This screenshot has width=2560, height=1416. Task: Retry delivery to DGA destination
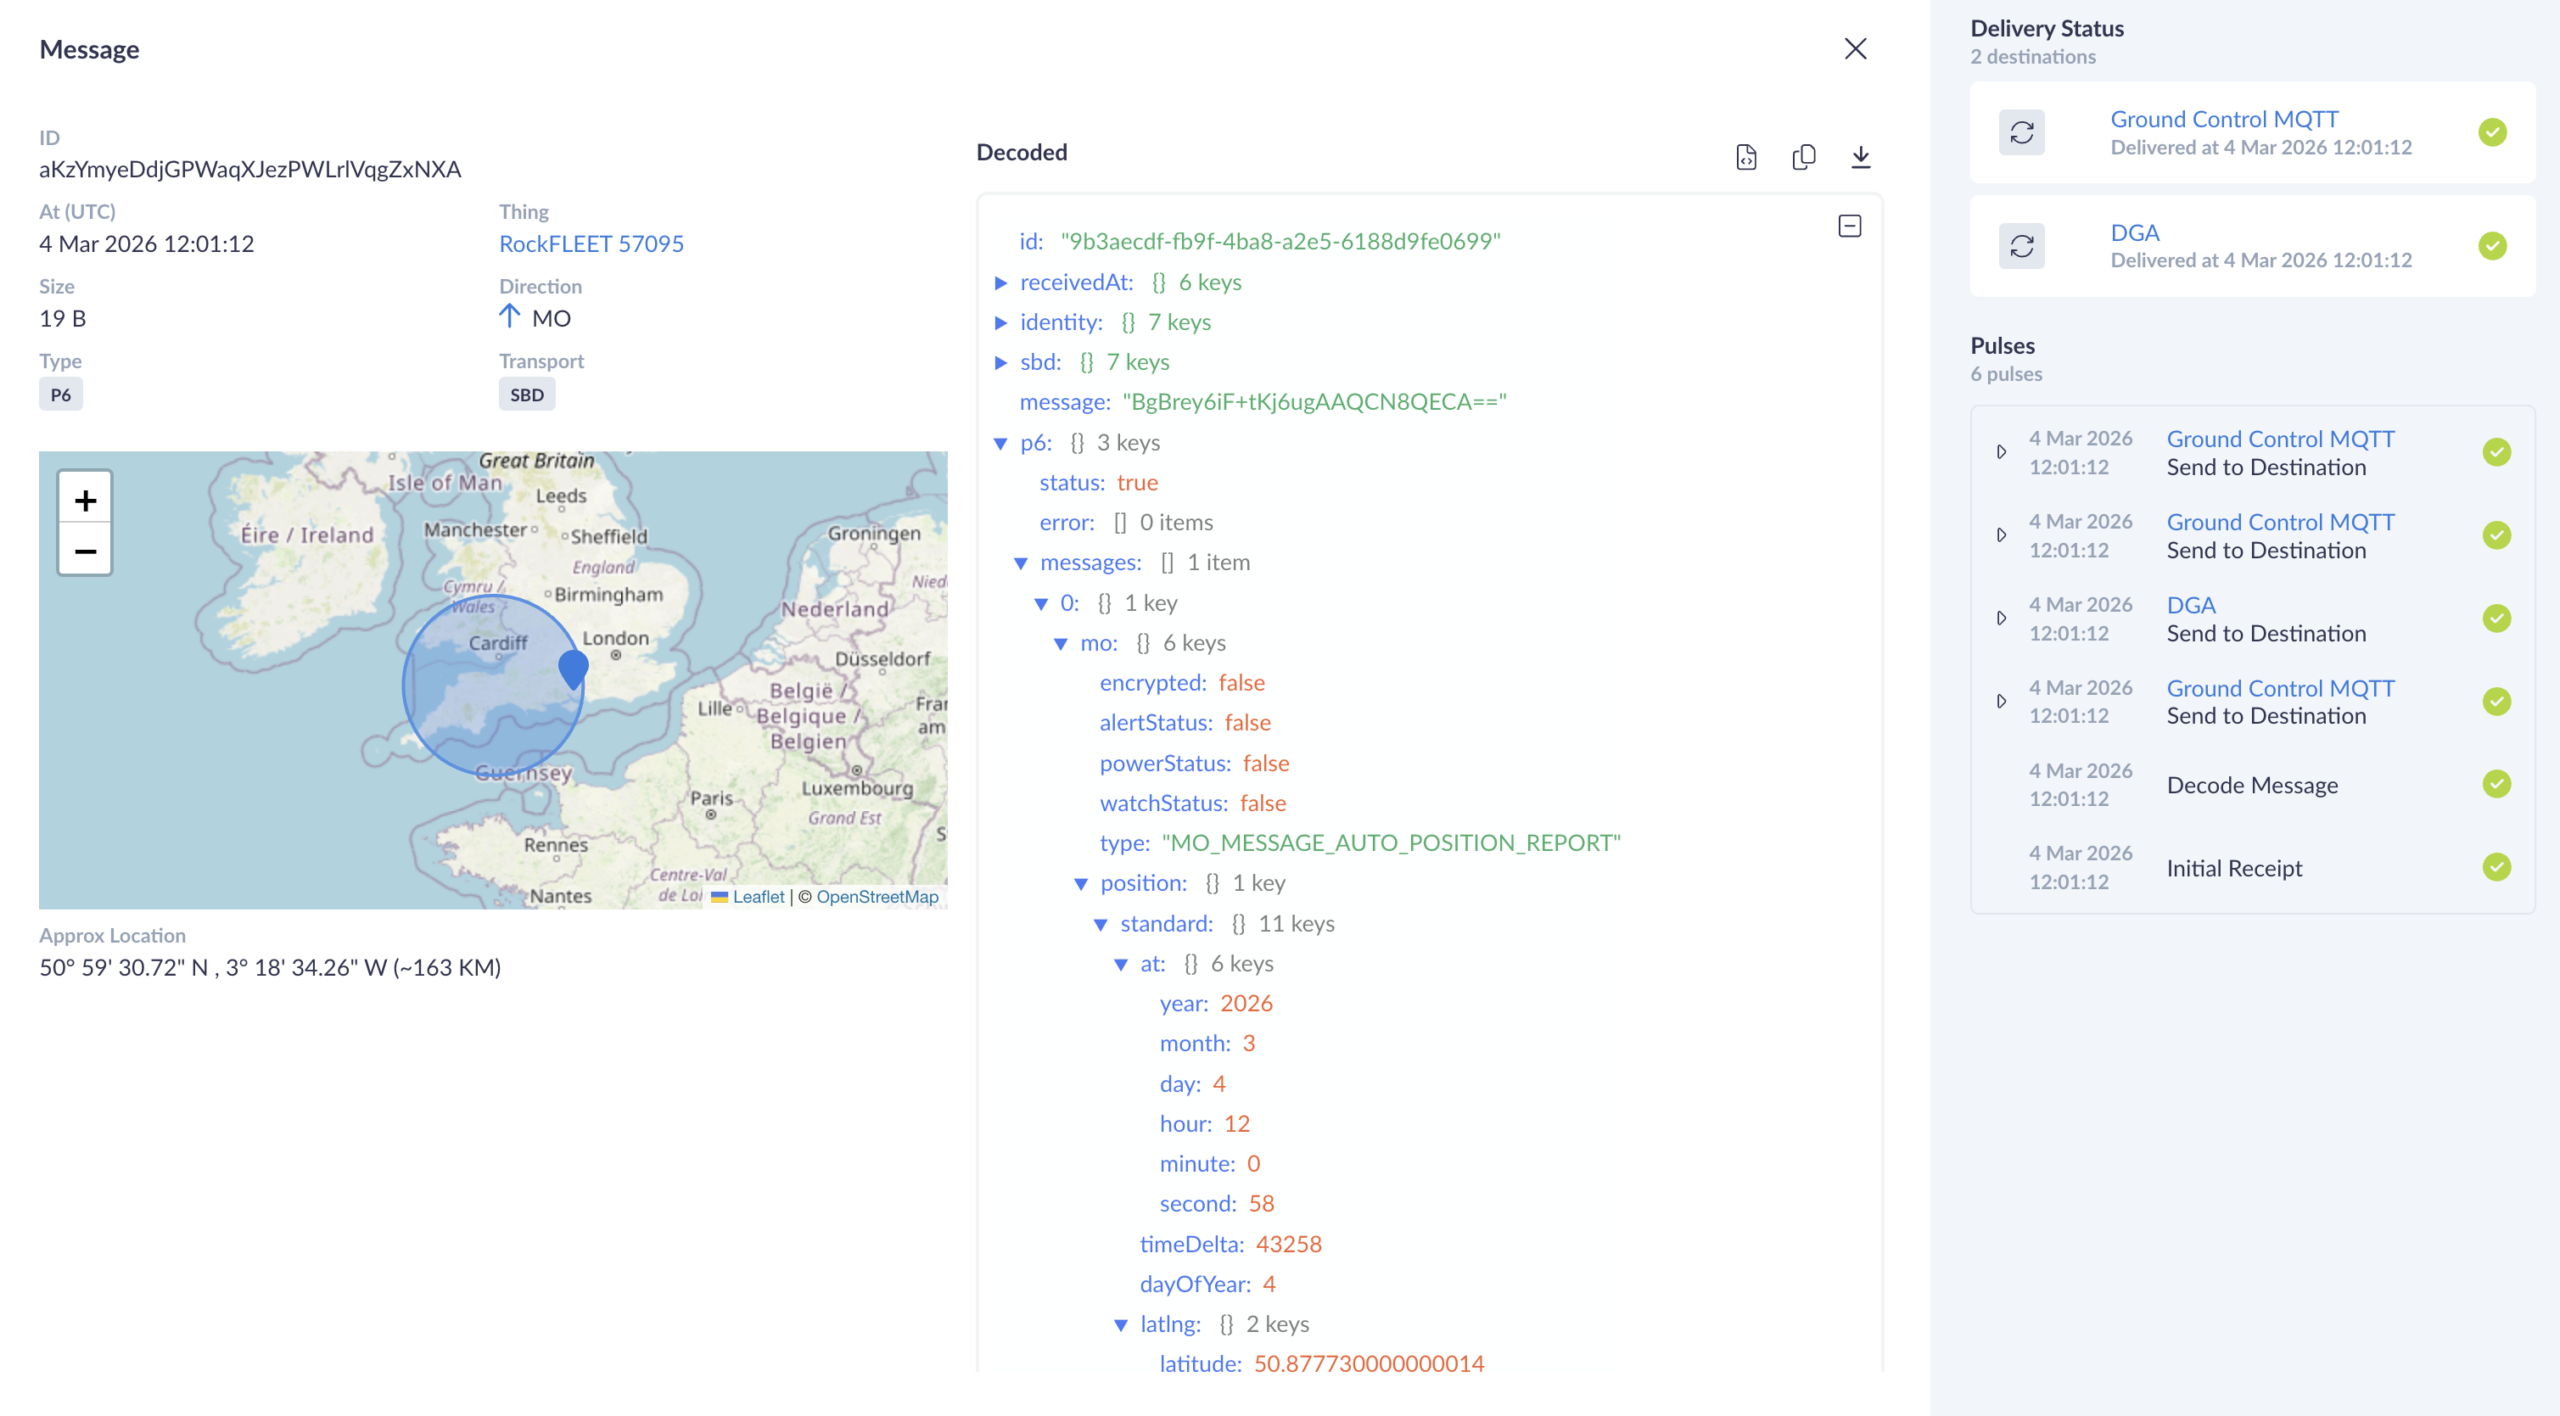[2022, 245]
